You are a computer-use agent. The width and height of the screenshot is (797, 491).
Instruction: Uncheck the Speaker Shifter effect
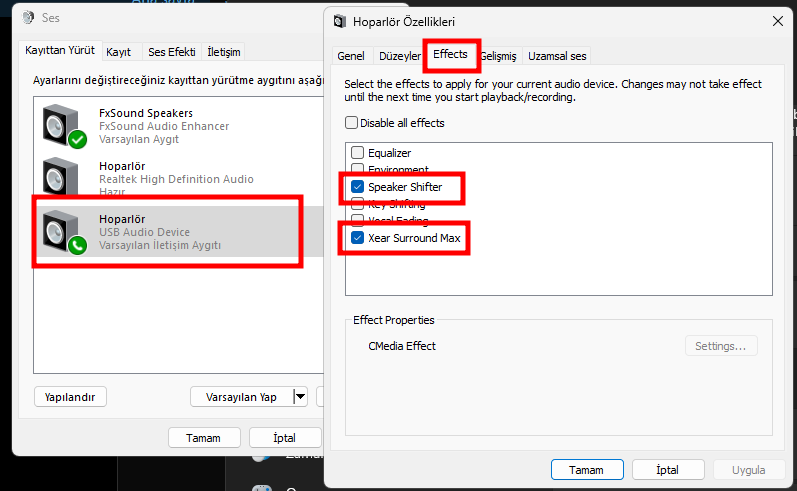358,187
